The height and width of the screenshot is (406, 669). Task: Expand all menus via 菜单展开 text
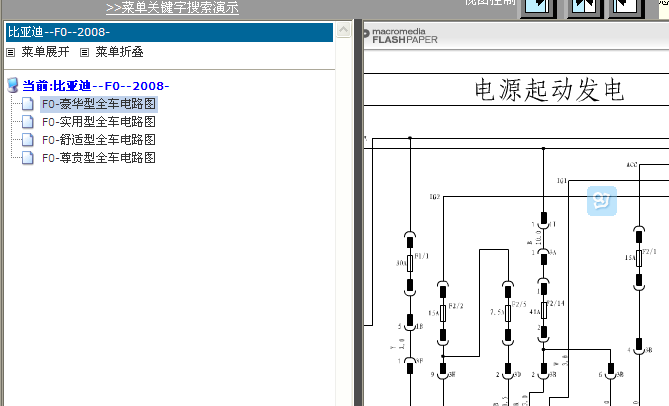click(x=45, y=52)
